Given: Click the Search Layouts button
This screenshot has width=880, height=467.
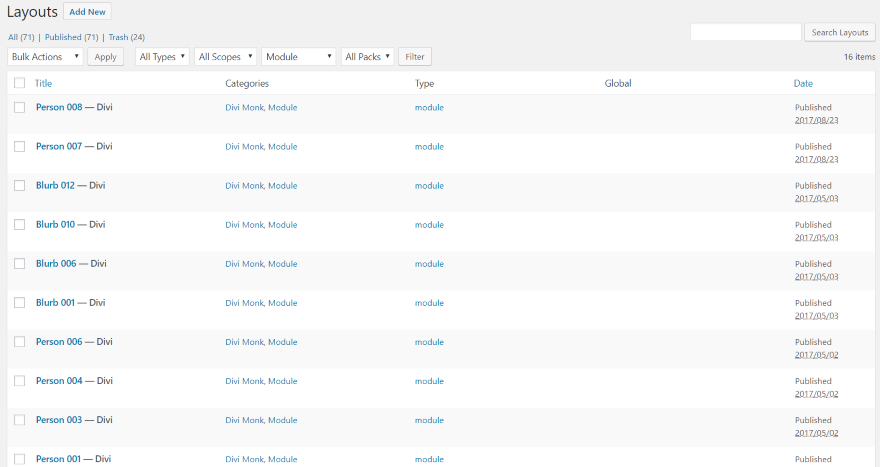Looking at the screenshot, I should [x=840, y=33].
